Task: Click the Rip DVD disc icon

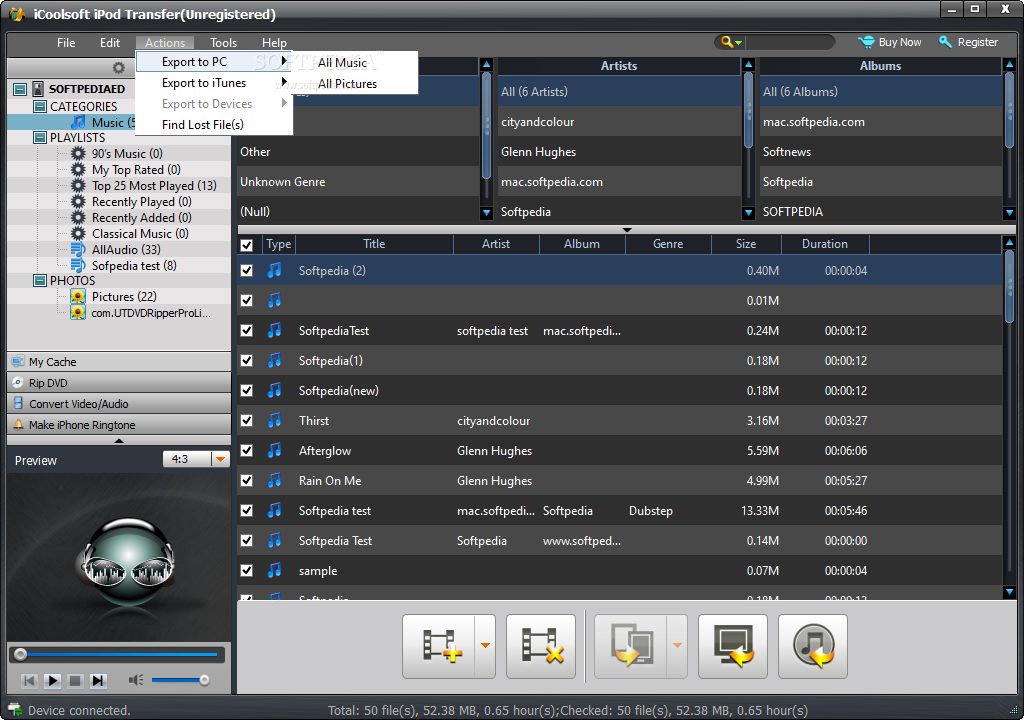Action: (18, 382)
